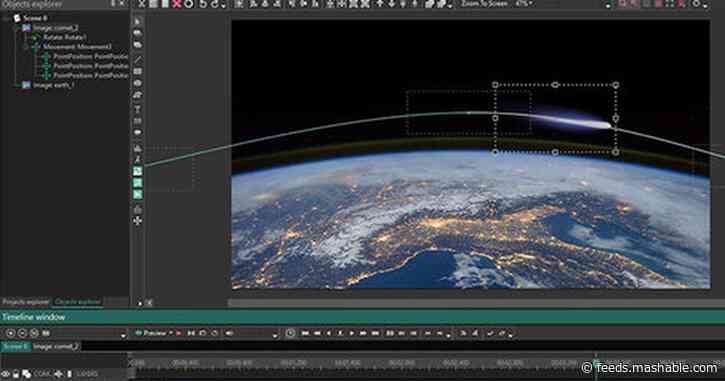Click the scissors Cut icon in top toolbar
This screenshot has width=725, height=381.
142,4
